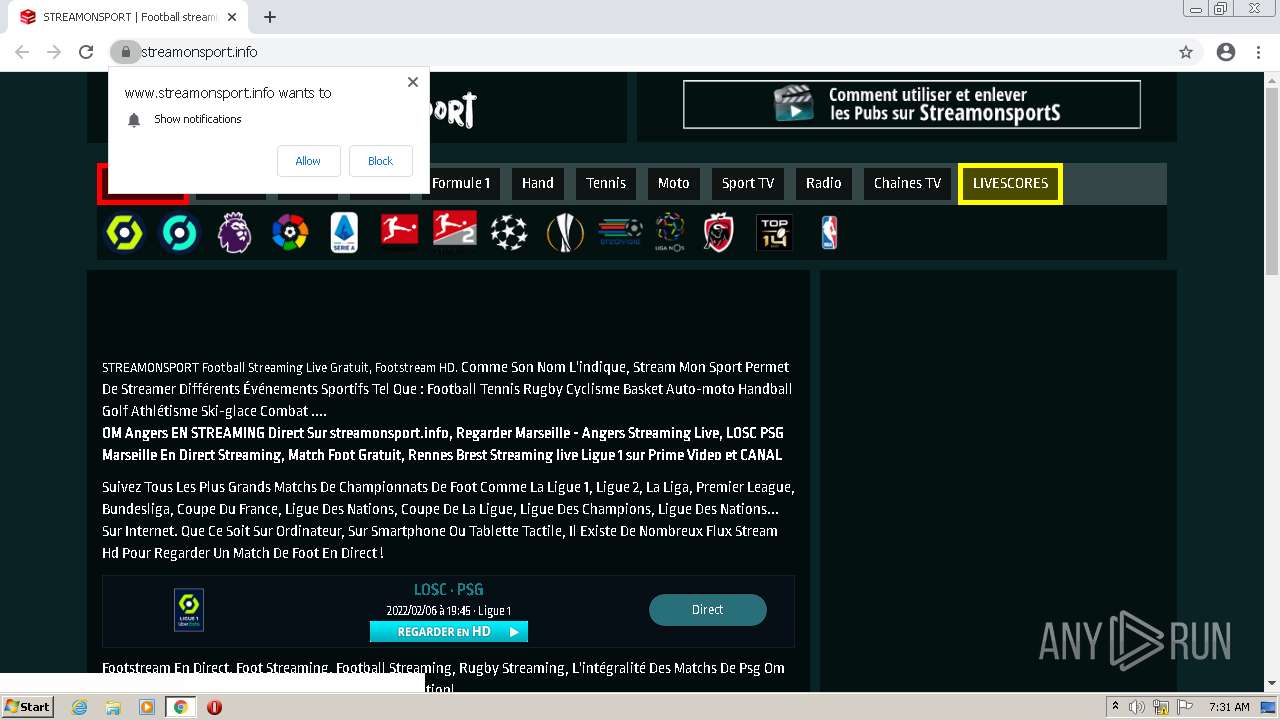Viewport: 1280px width, 720px height.
Task: Open the Hand menu item
Action: 537,183
